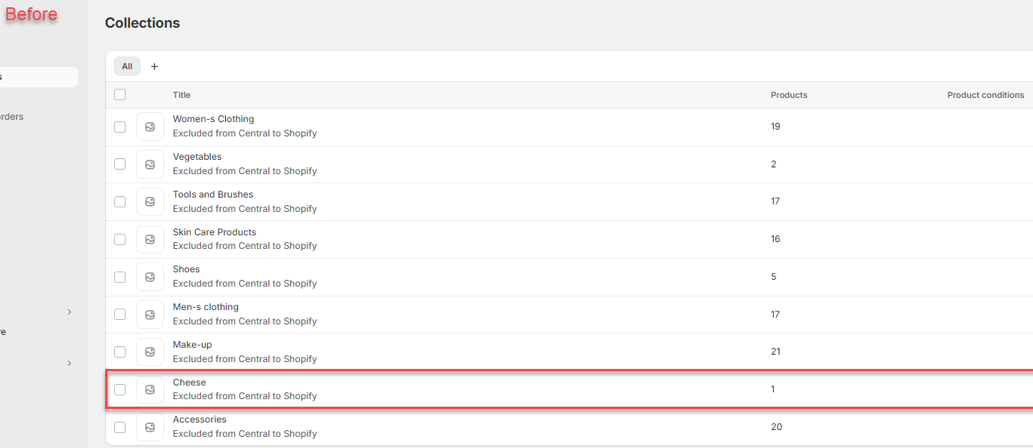Click the Shoes collection image icon
1033x448 pixels.
coord(150,277)
